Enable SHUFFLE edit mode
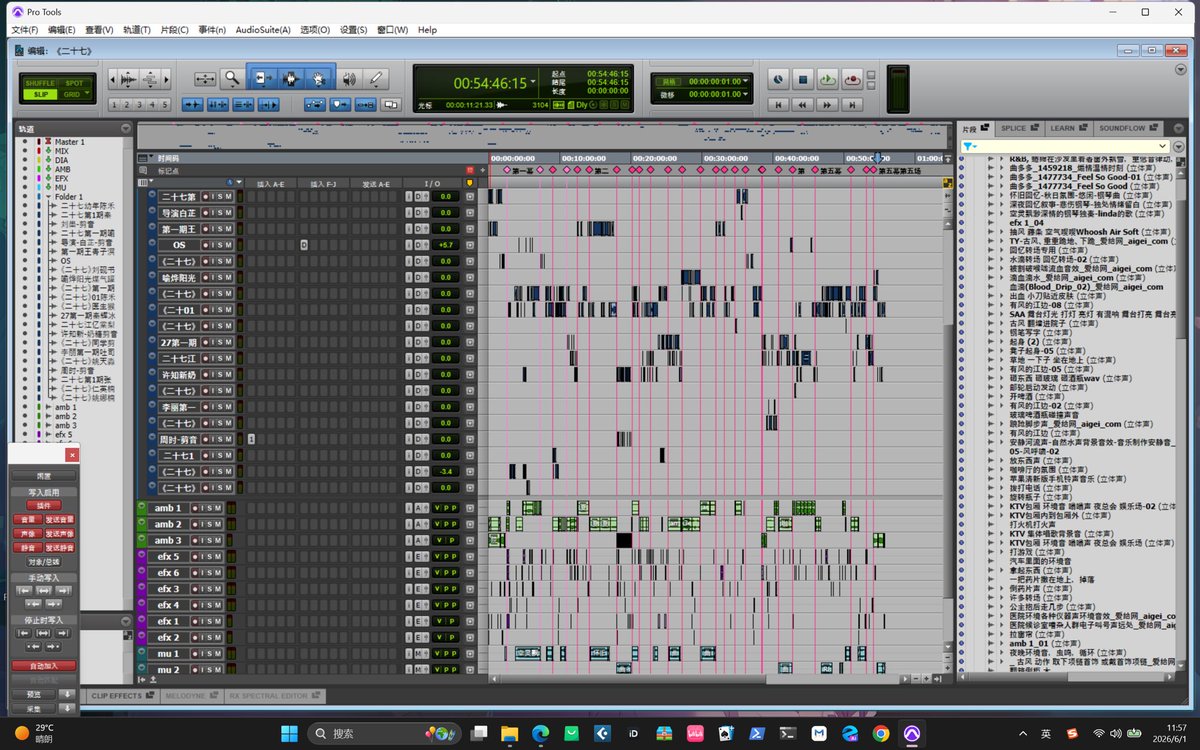The height and width of the screenshot is (750, 1200). [40, 83]
